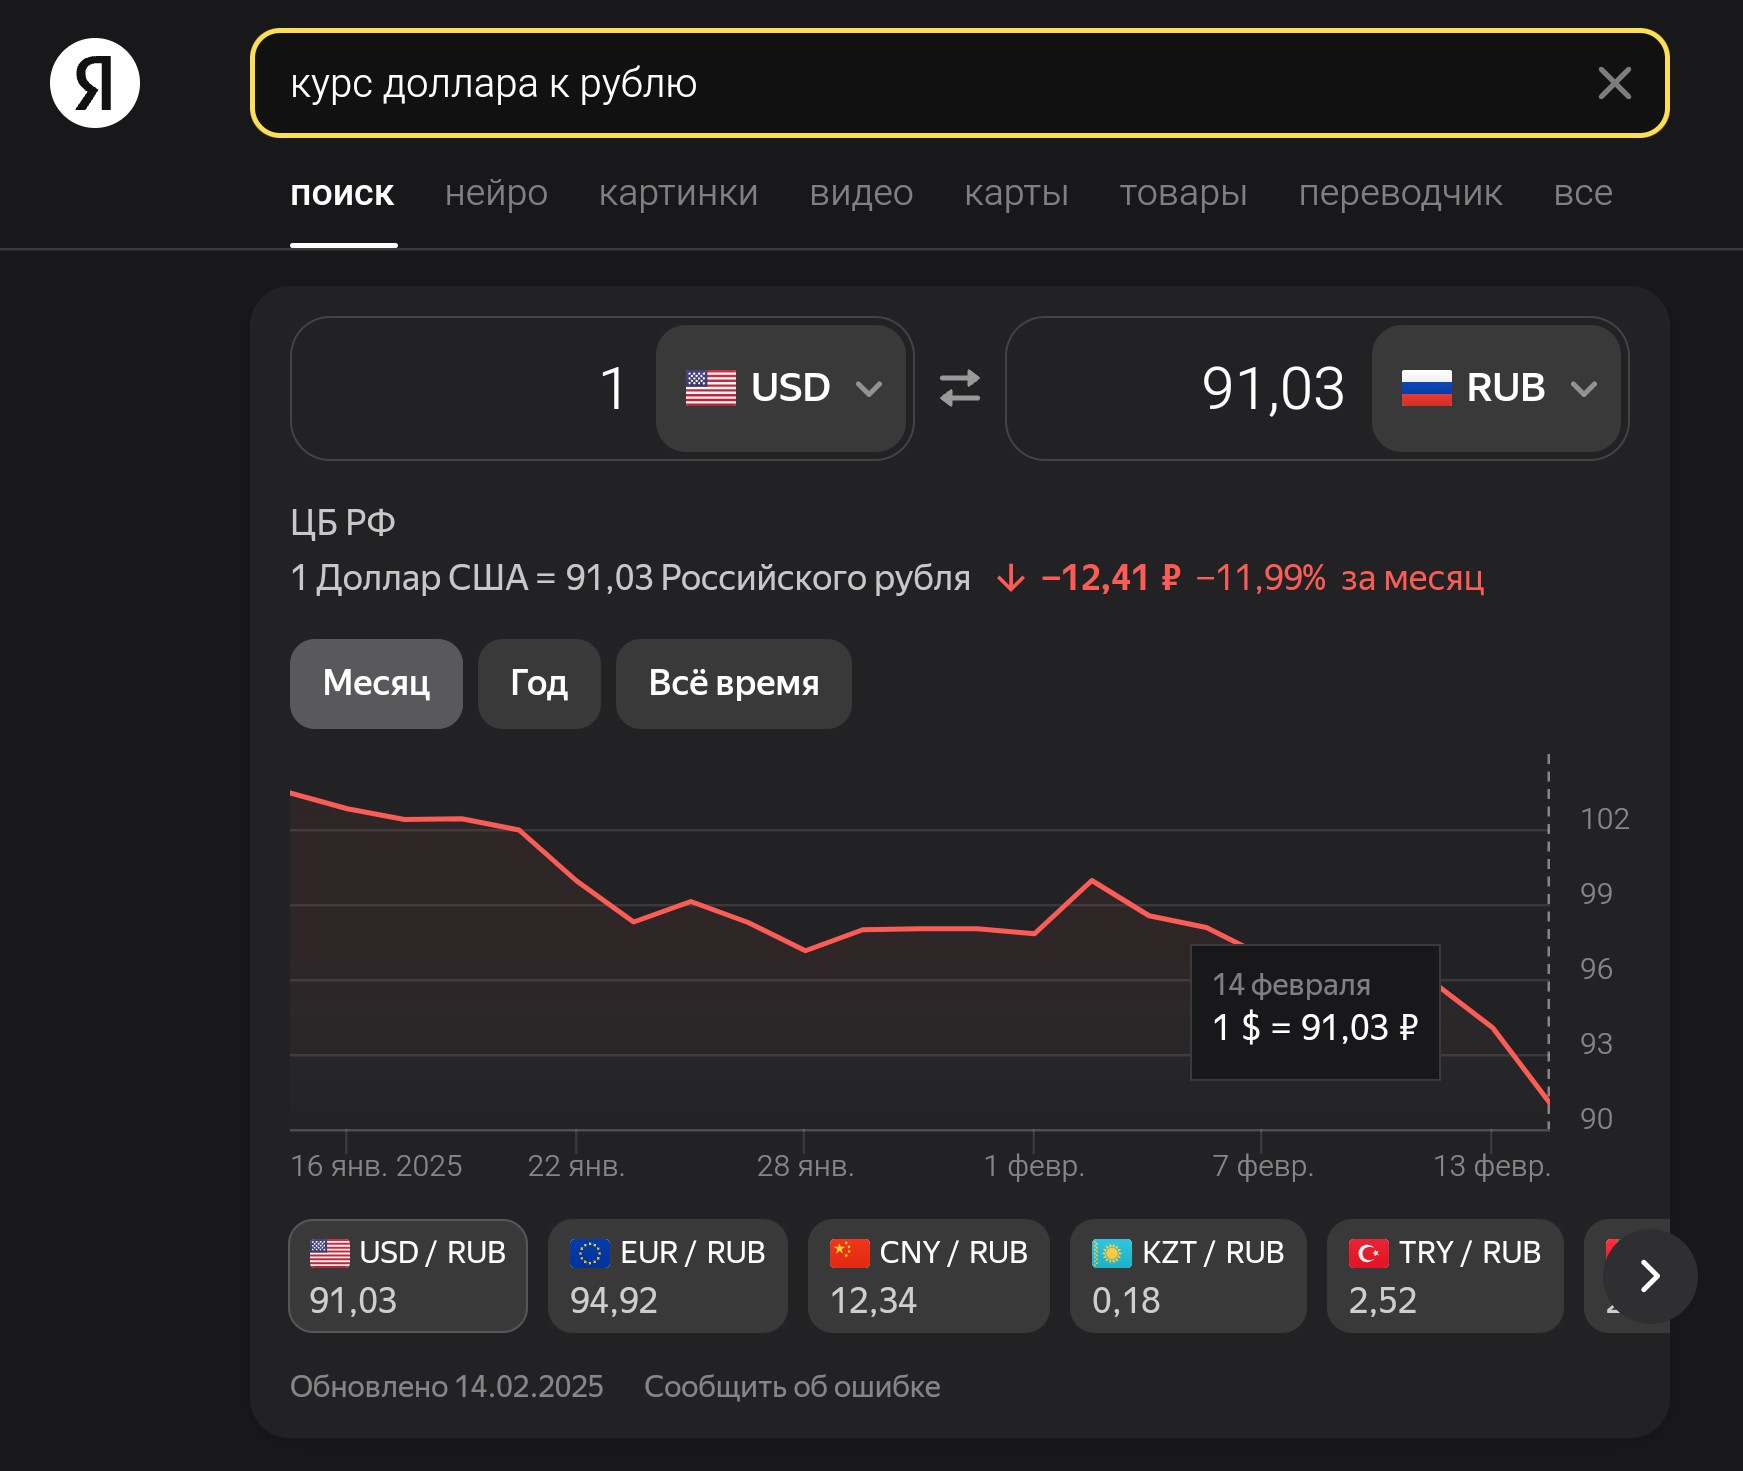Image resolution: width=1743 pixels, height=1471 pixels.
Task: Click the China flag icon on CNY card
Action: pos(850,1253)
